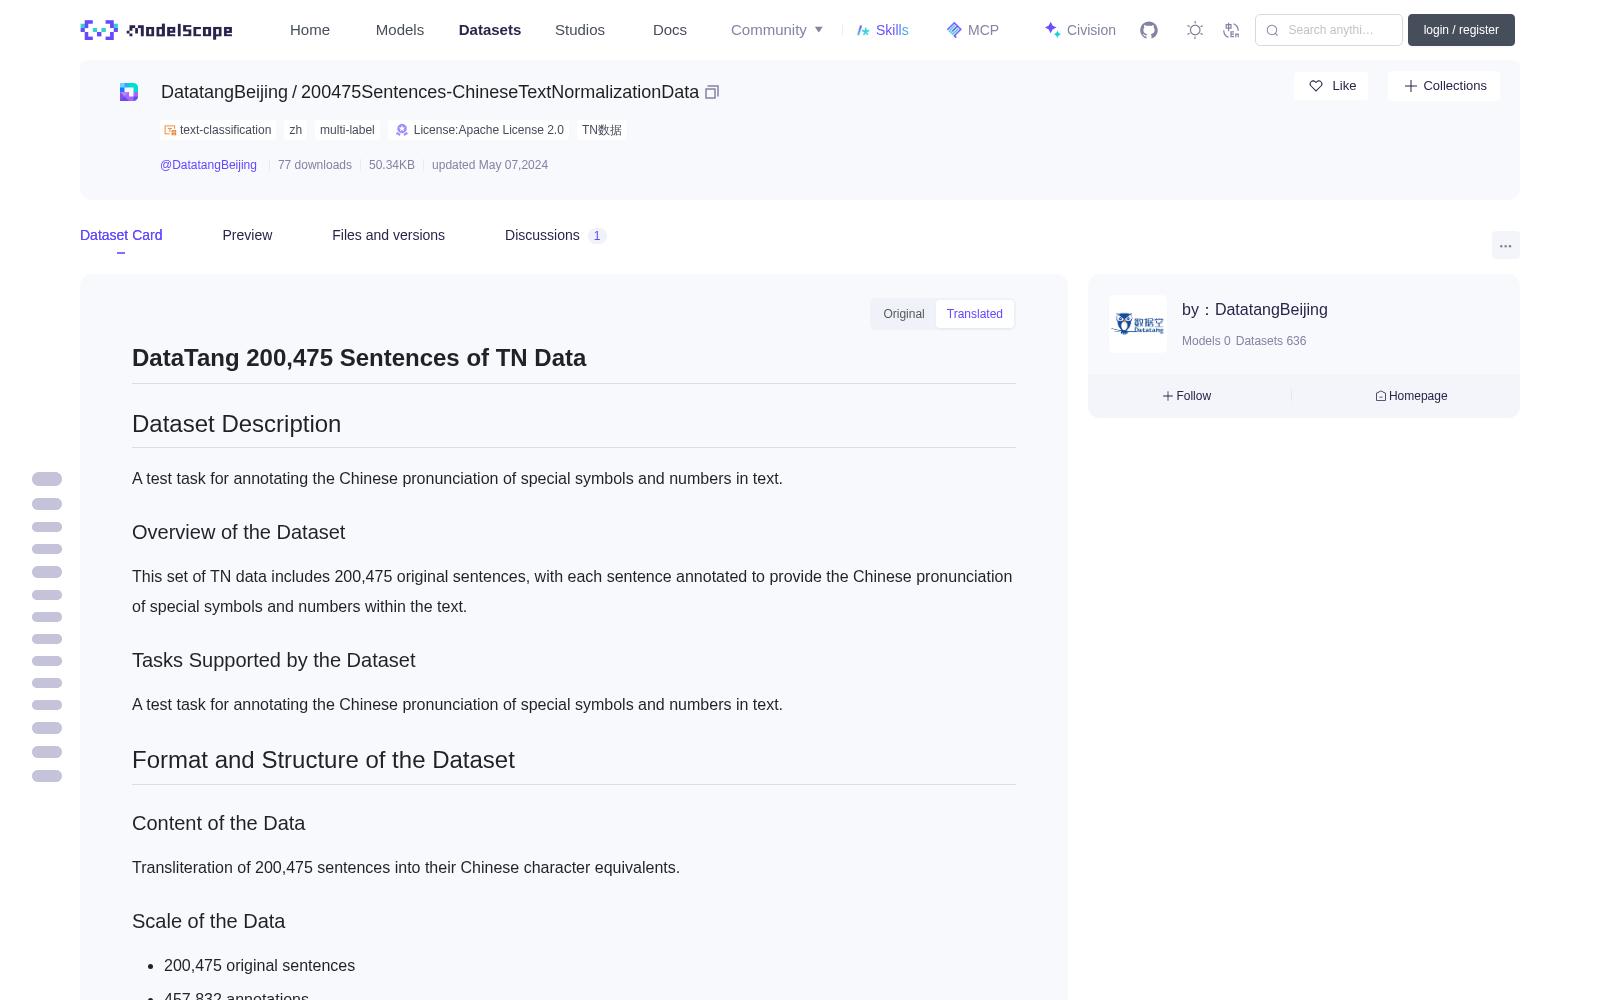Click the TN数据 tag
The height and width of the screenshot is (1000, 1600).
[602, 130]
